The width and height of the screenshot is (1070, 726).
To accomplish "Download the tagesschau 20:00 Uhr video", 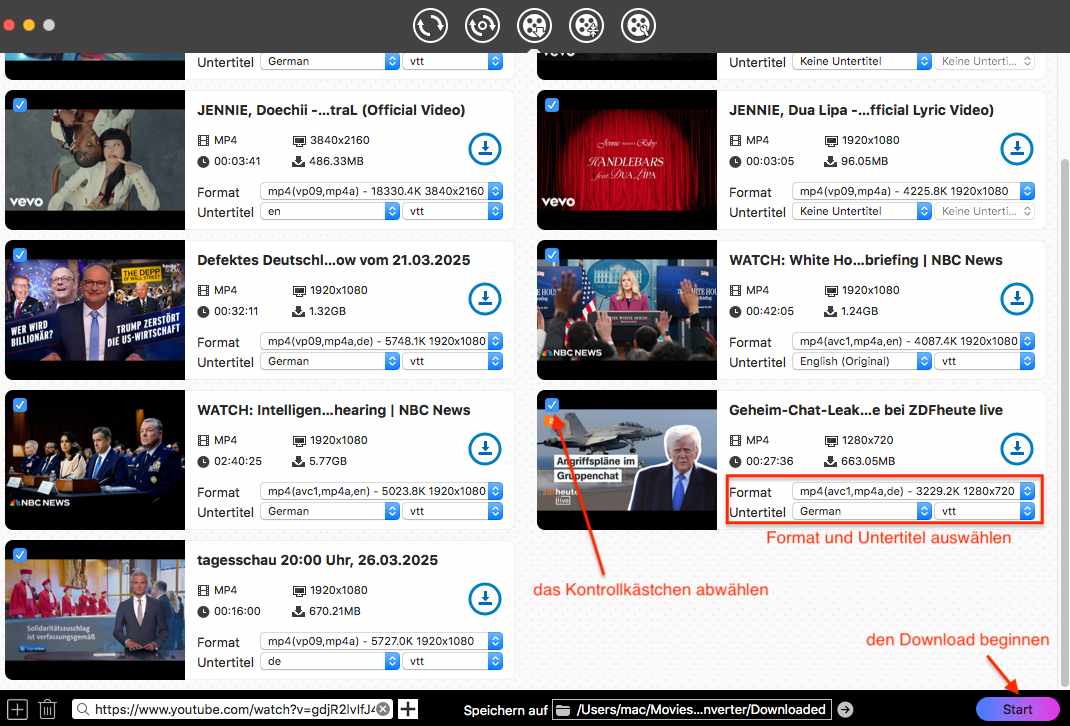I will (485, 599).
